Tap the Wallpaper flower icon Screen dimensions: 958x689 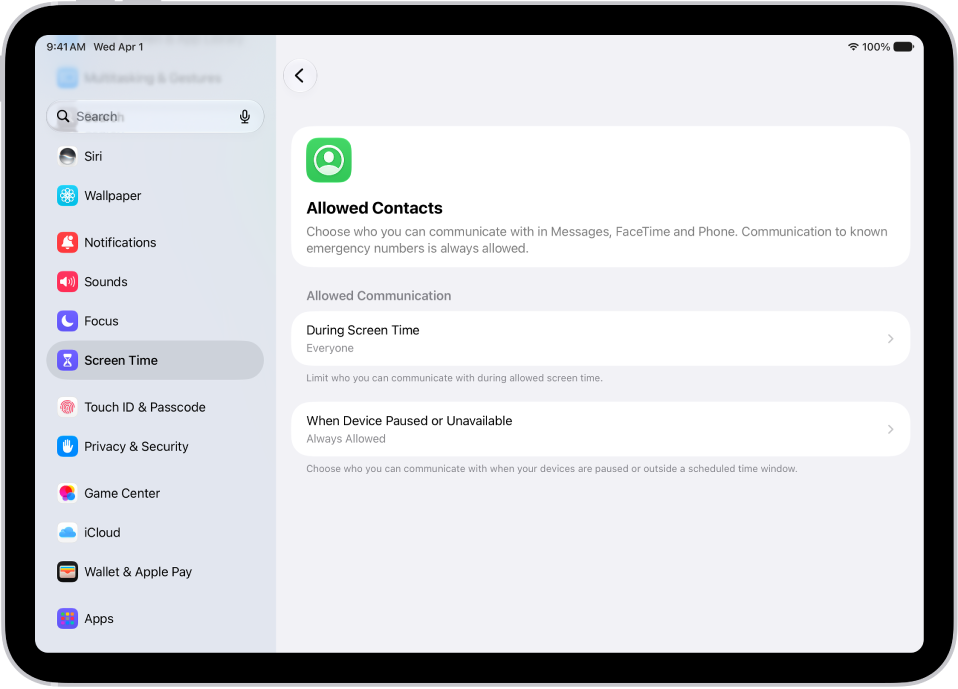point(67,195)
